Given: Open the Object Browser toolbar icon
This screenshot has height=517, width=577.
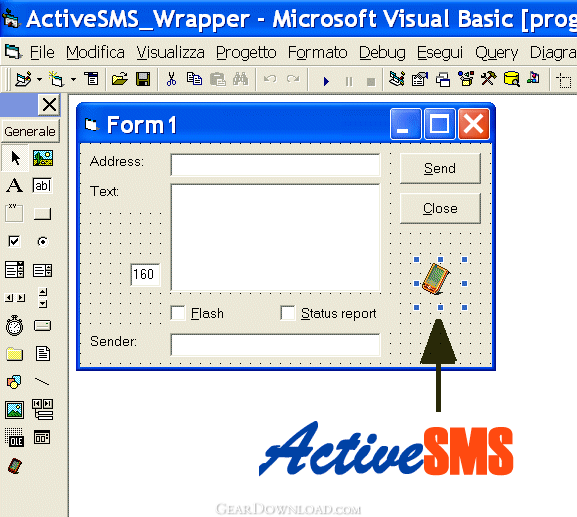Looking at the screenshot, I should coord(466,79).
